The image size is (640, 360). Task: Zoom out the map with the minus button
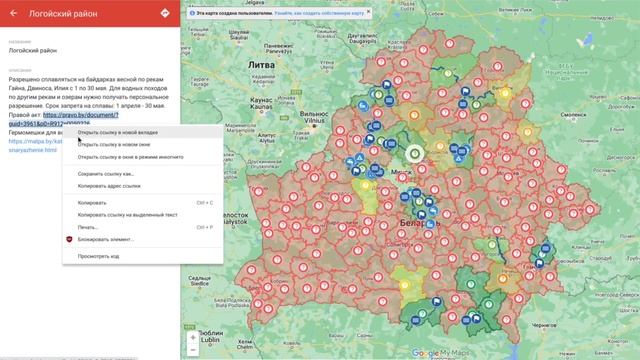[x=193, y=350]
